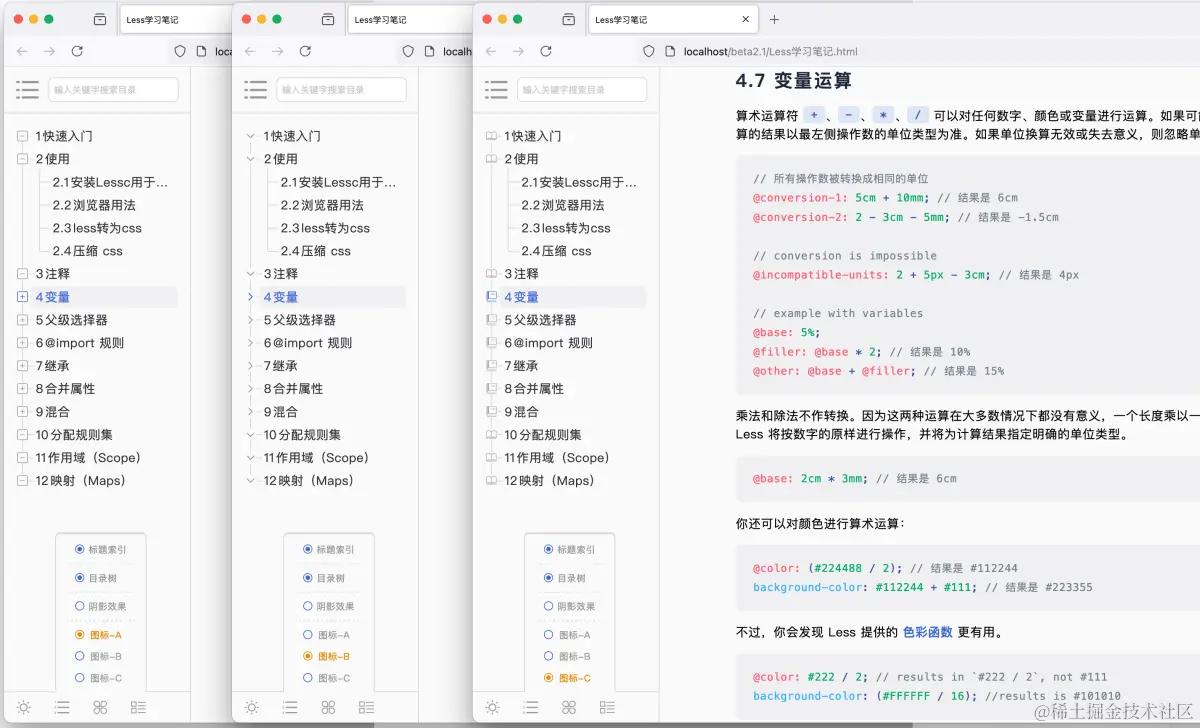Screen dimensions: 1200x728
Task: Expand the 8合并属性 chevron in the middle window
Action: click(x=250, y=389)
